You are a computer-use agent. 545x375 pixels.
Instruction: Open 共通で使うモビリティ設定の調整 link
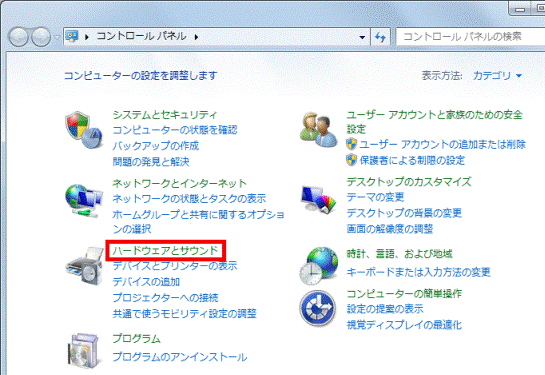point(185,313)
